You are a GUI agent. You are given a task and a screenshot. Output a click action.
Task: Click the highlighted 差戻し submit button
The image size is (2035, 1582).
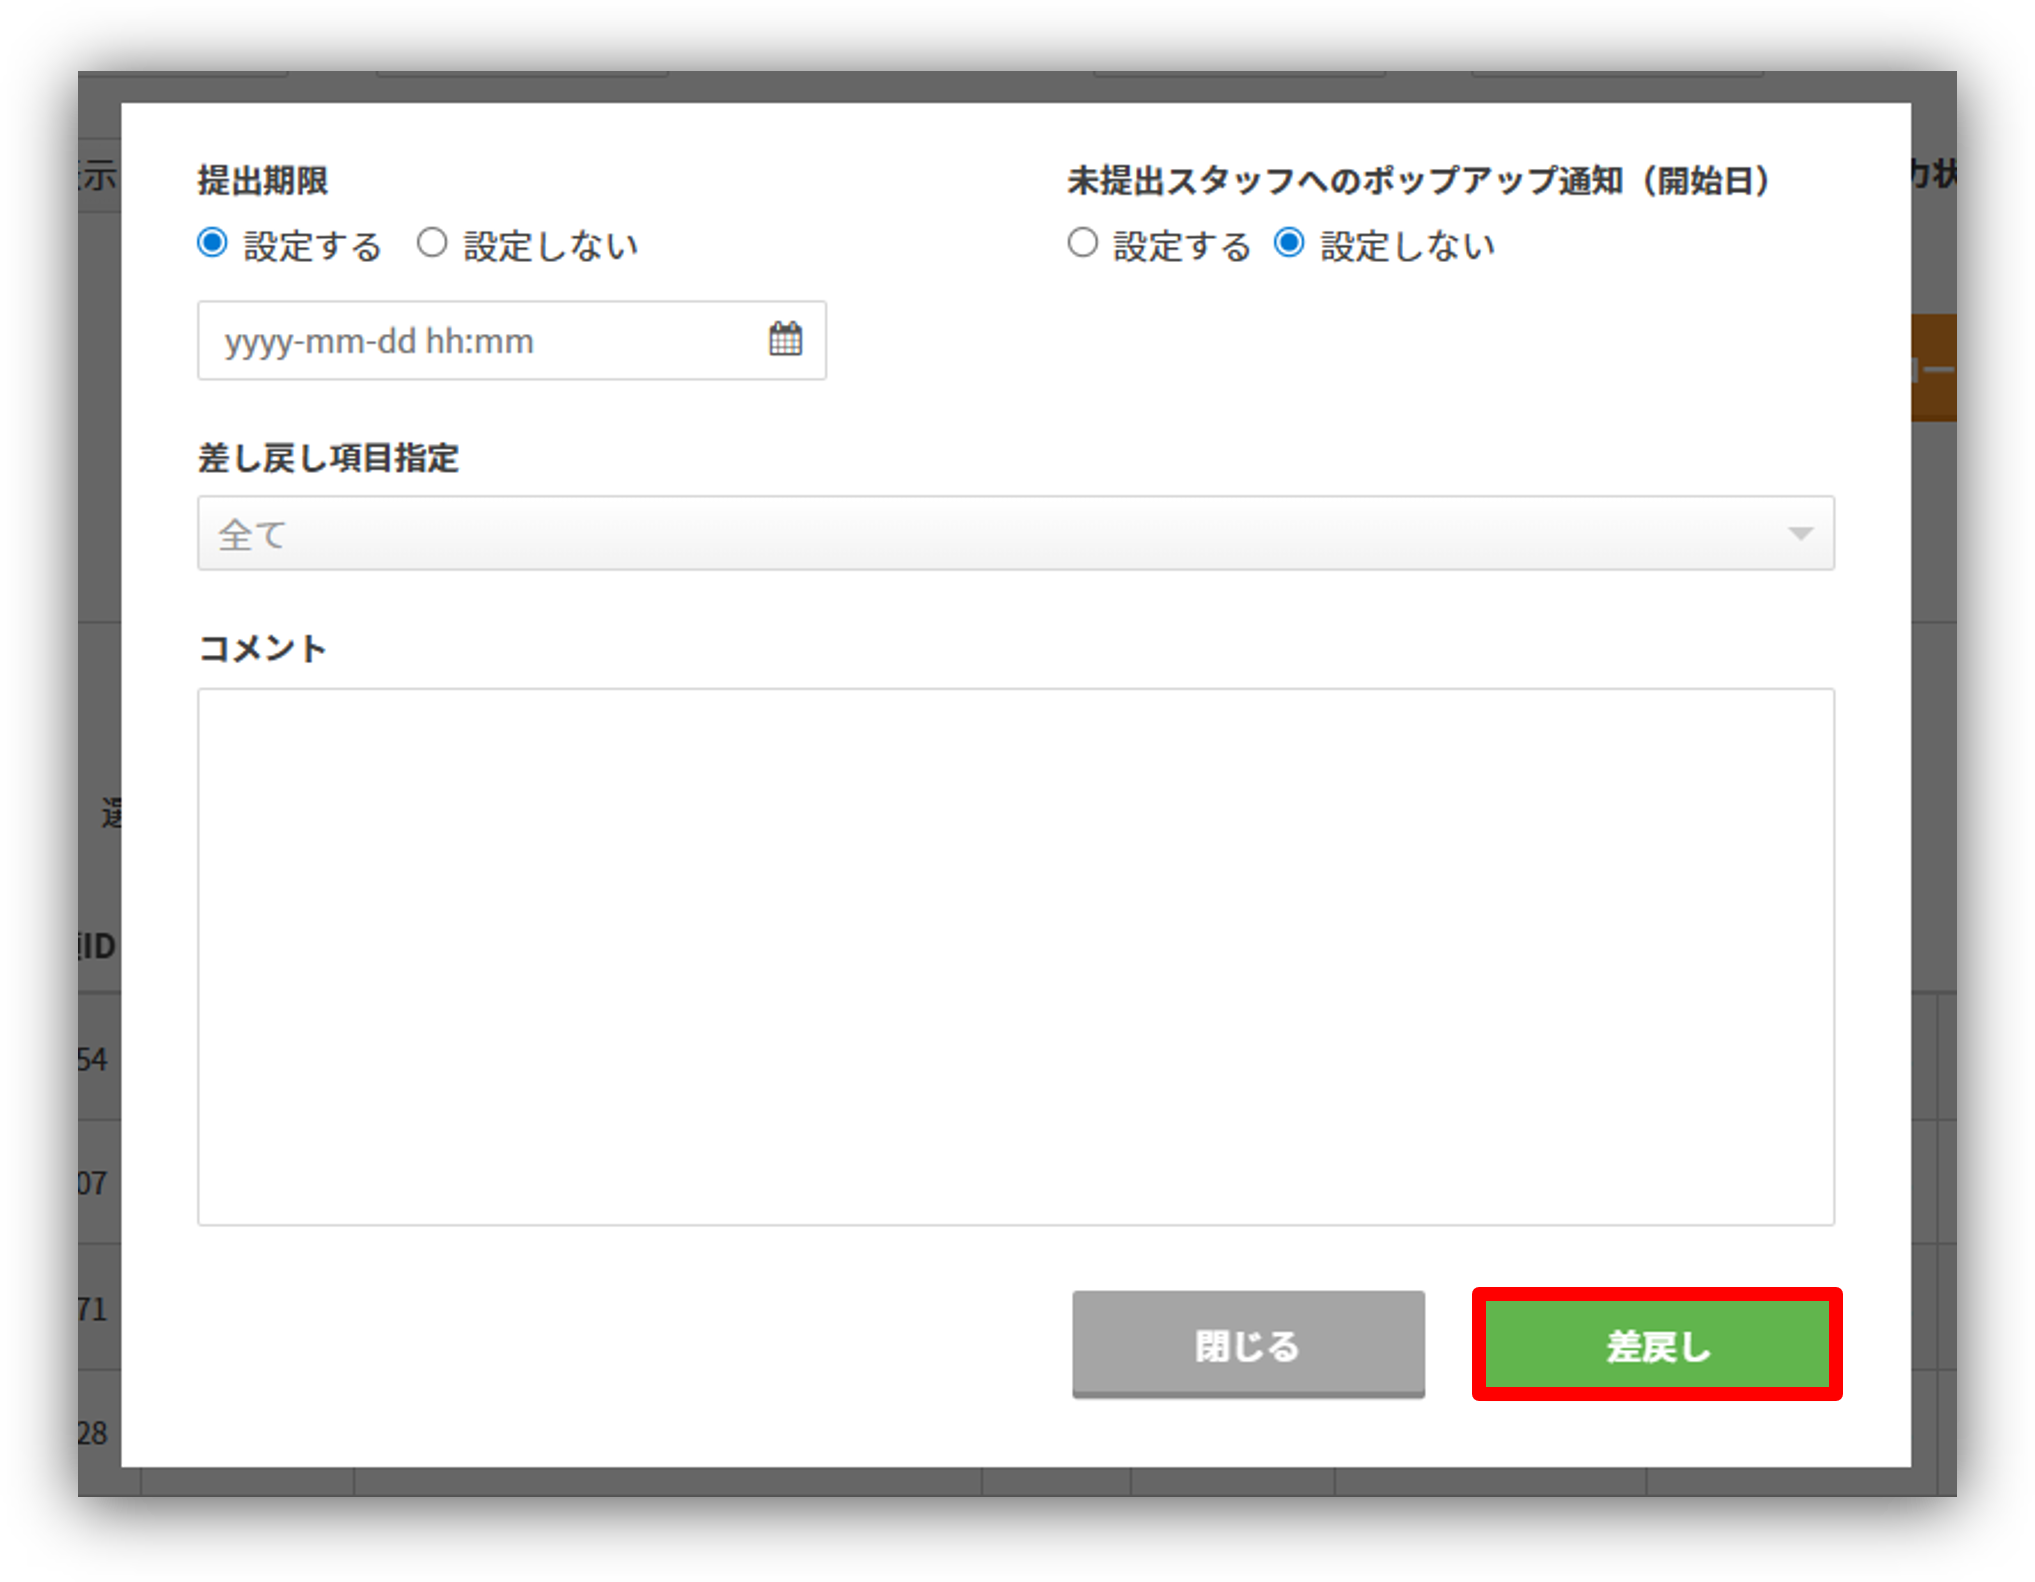pyautogui.click(x=1655, y=1345)
